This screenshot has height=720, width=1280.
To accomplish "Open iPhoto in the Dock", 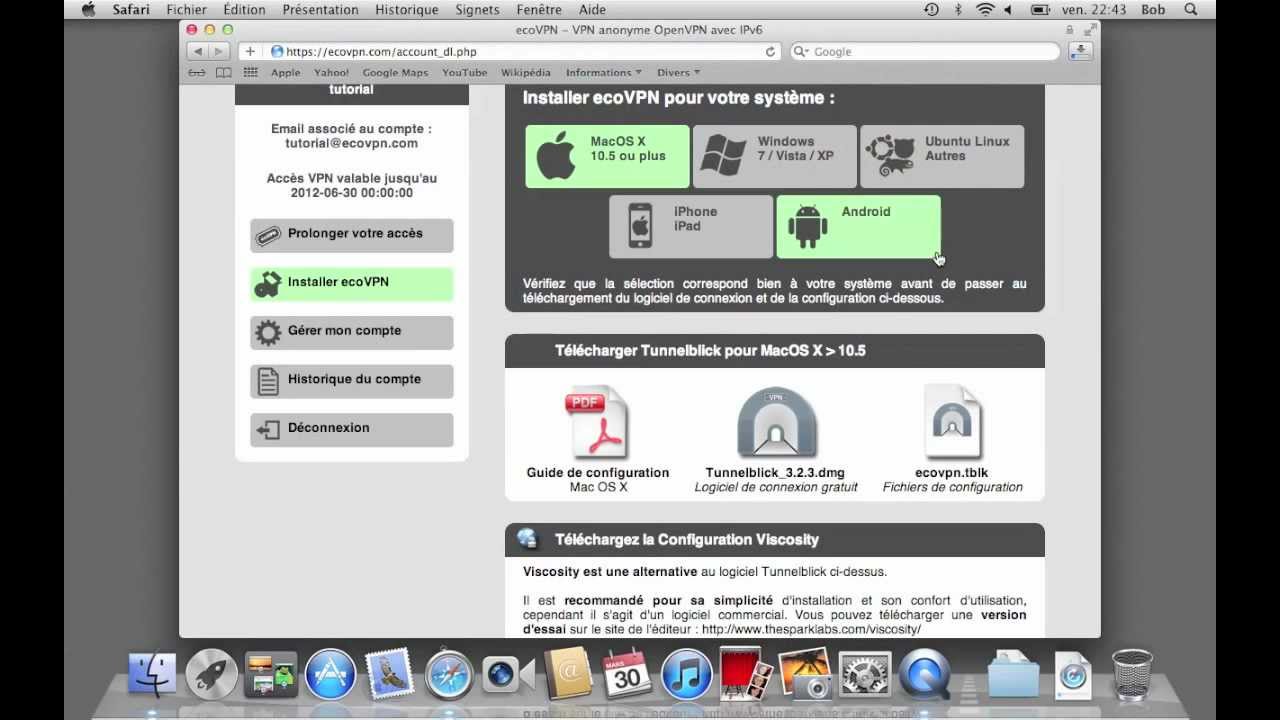I will coord(805,674).
